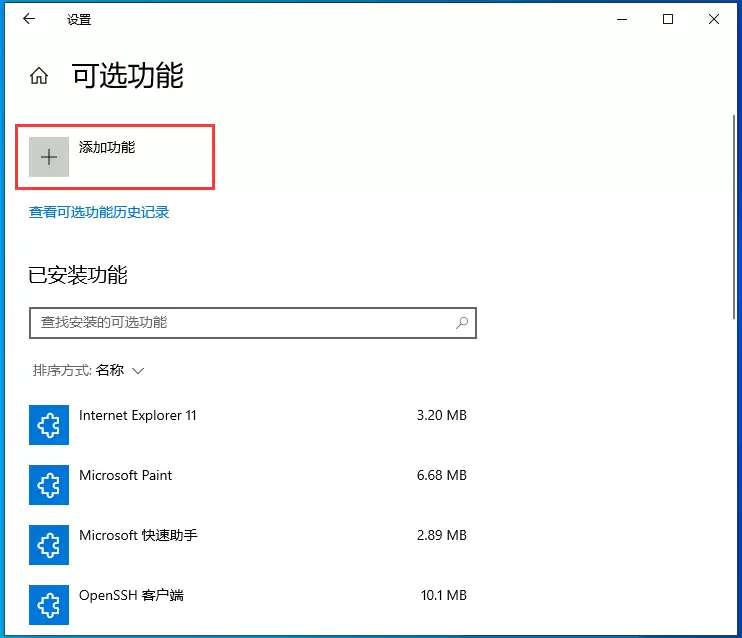Viewport: 742px width, 638px height.
Task: Click the vertical scrollbar on the right
Action: (734, 220)
